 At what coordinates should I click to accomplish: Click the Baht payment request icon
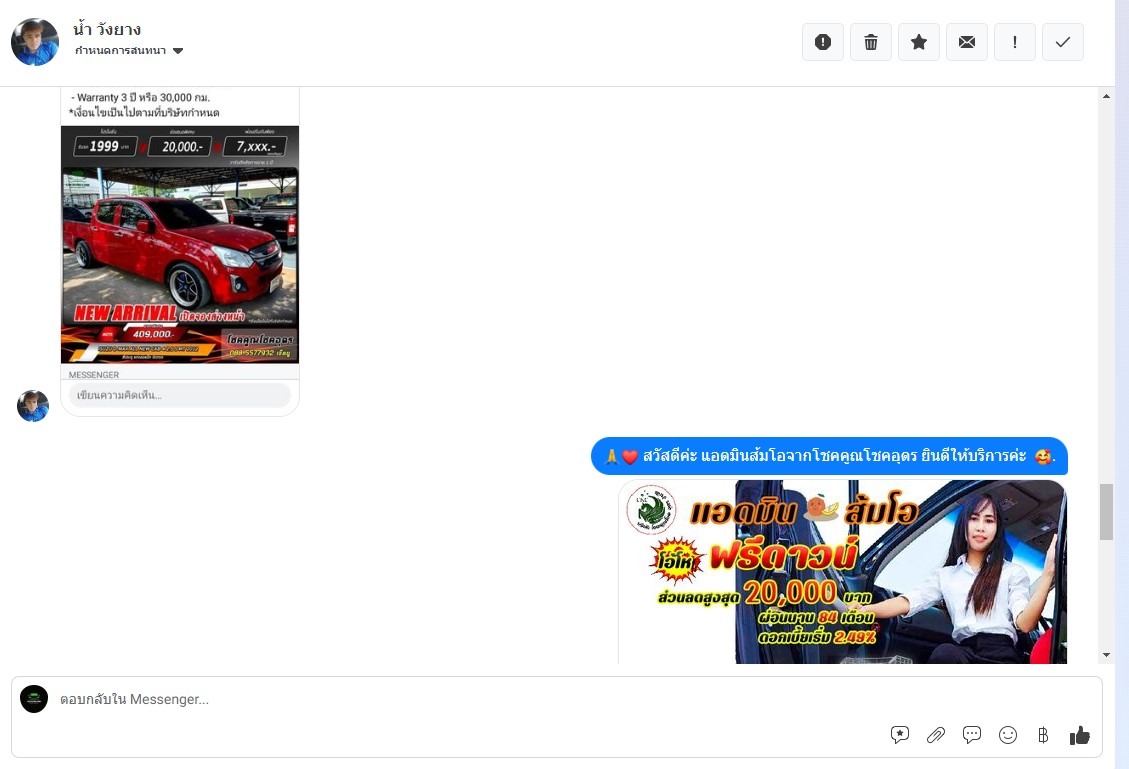click(x=1043, y=735)
